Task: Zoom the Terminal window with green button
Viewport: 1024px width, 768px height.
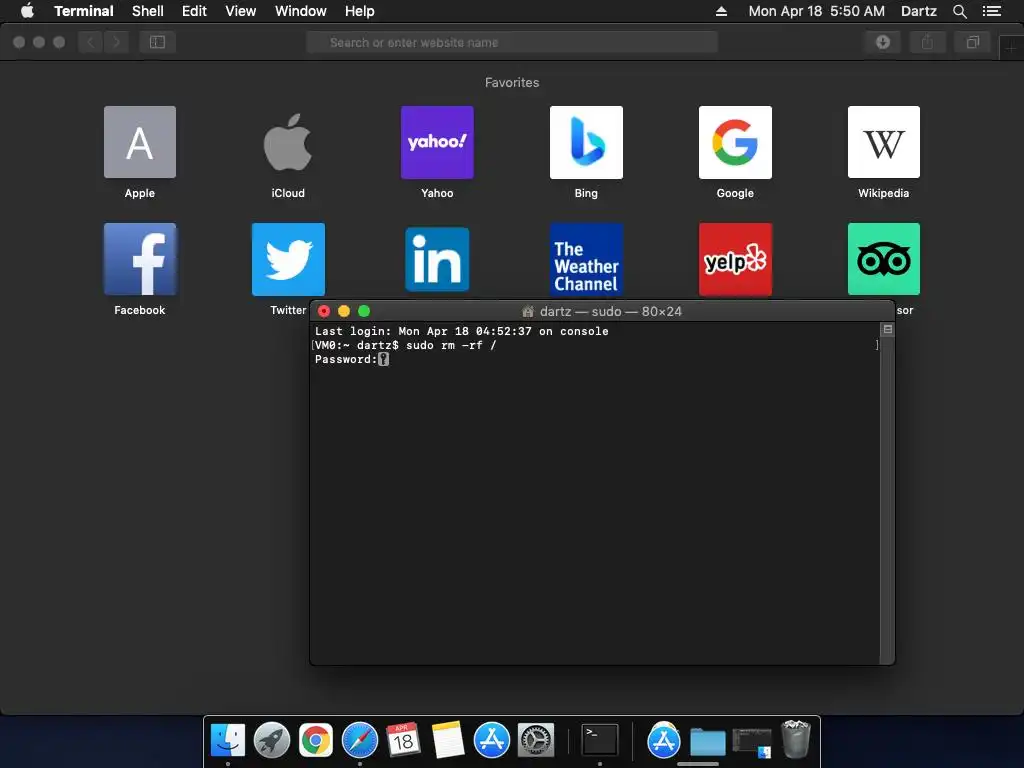Action: pyautogui.click(x=364, y=311)
